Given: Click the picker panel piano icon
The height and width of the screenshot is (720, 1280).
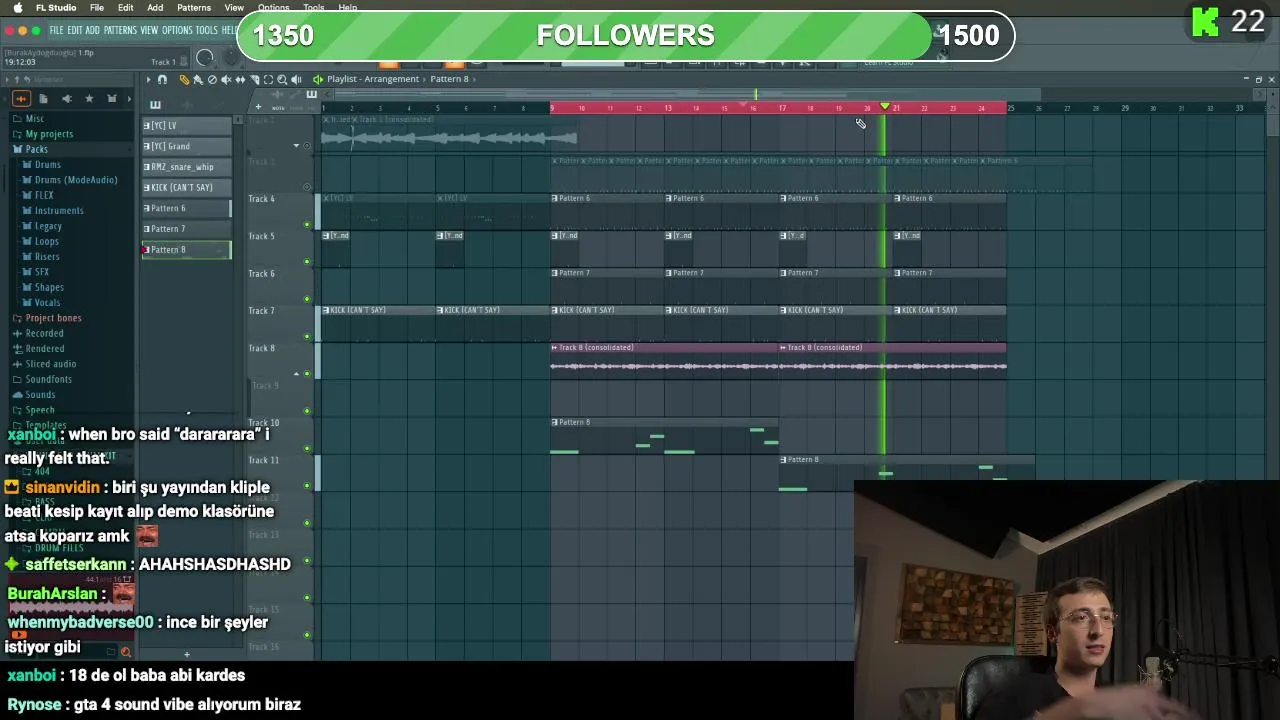Looking at the screenshot, I should point(155,104).
